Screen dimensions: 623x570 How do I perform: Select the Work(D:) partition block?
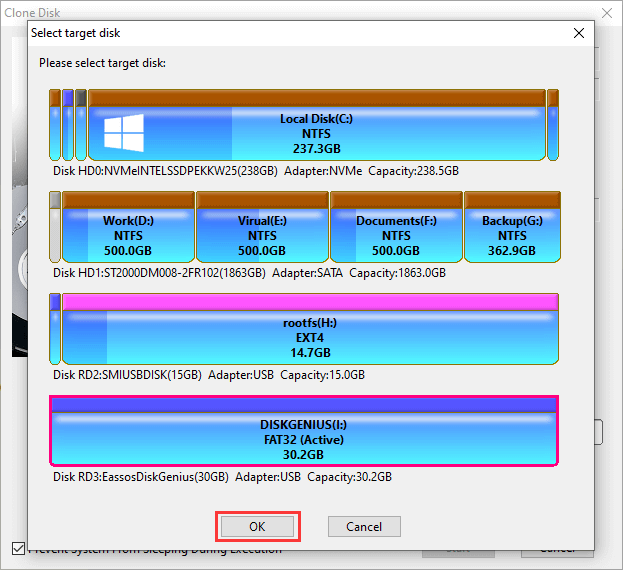click(x=127, y=235)
